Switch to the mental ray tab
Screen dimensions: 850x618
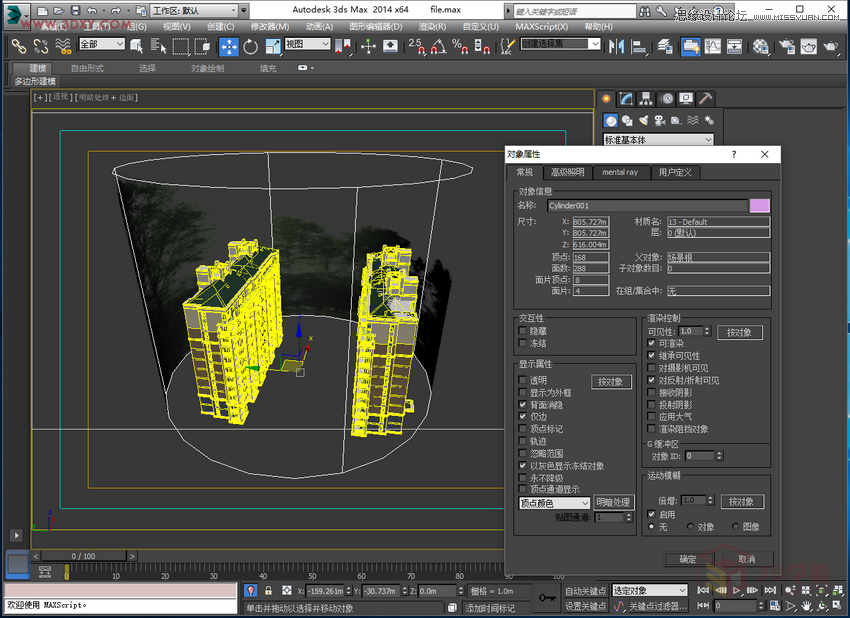[x=622, y=173]
